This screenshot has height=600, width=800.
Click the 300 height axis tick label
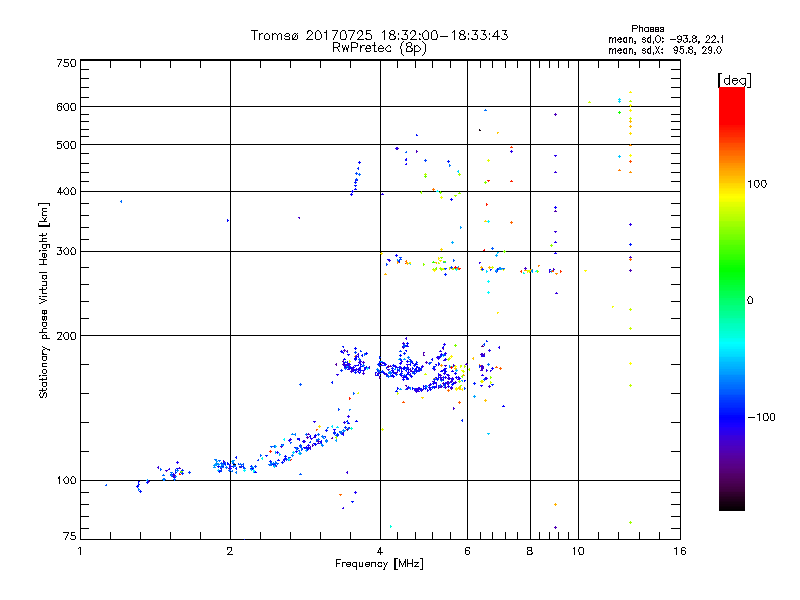[66, 252]
